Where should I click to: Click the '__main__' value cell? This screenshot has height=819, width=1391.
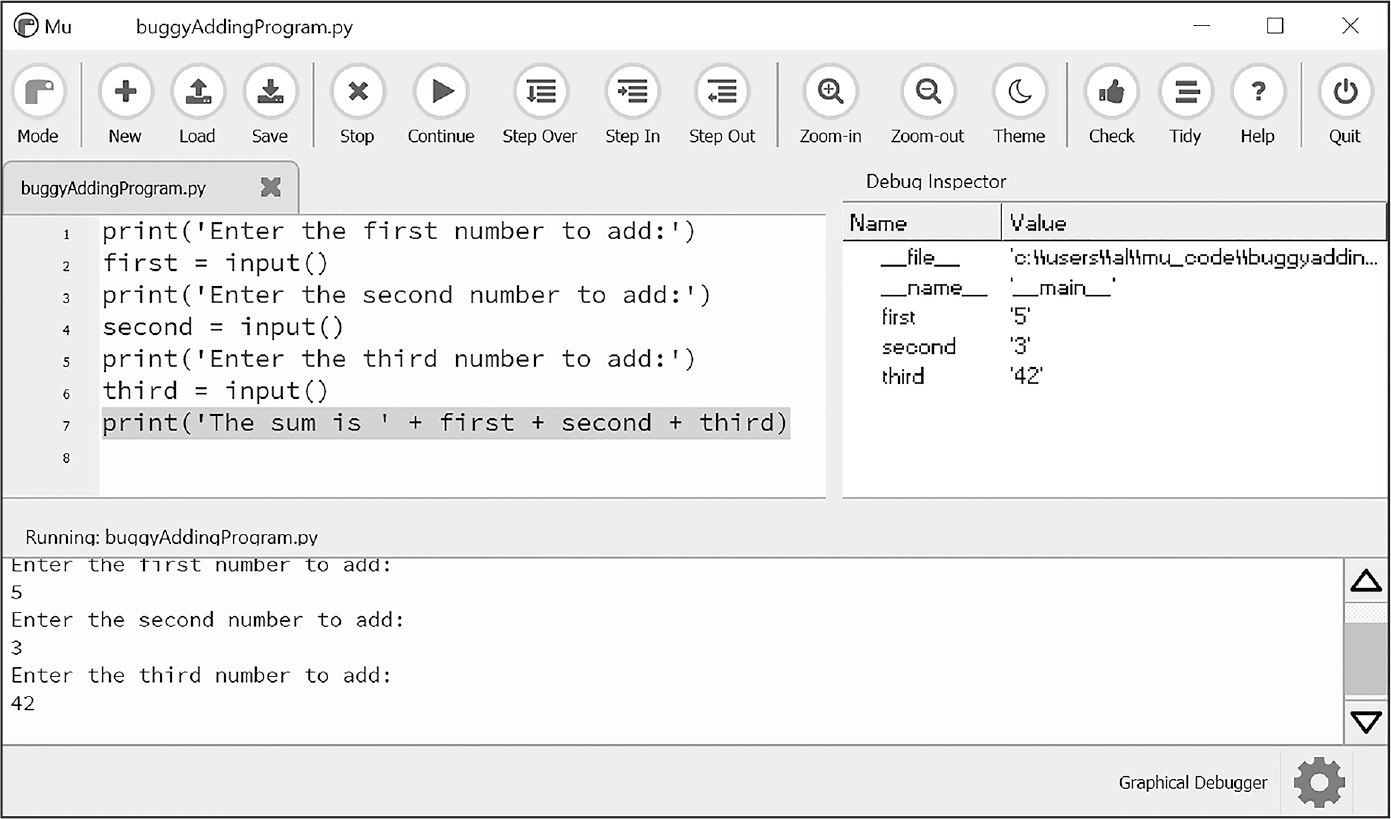click(x=1062, y=289)
